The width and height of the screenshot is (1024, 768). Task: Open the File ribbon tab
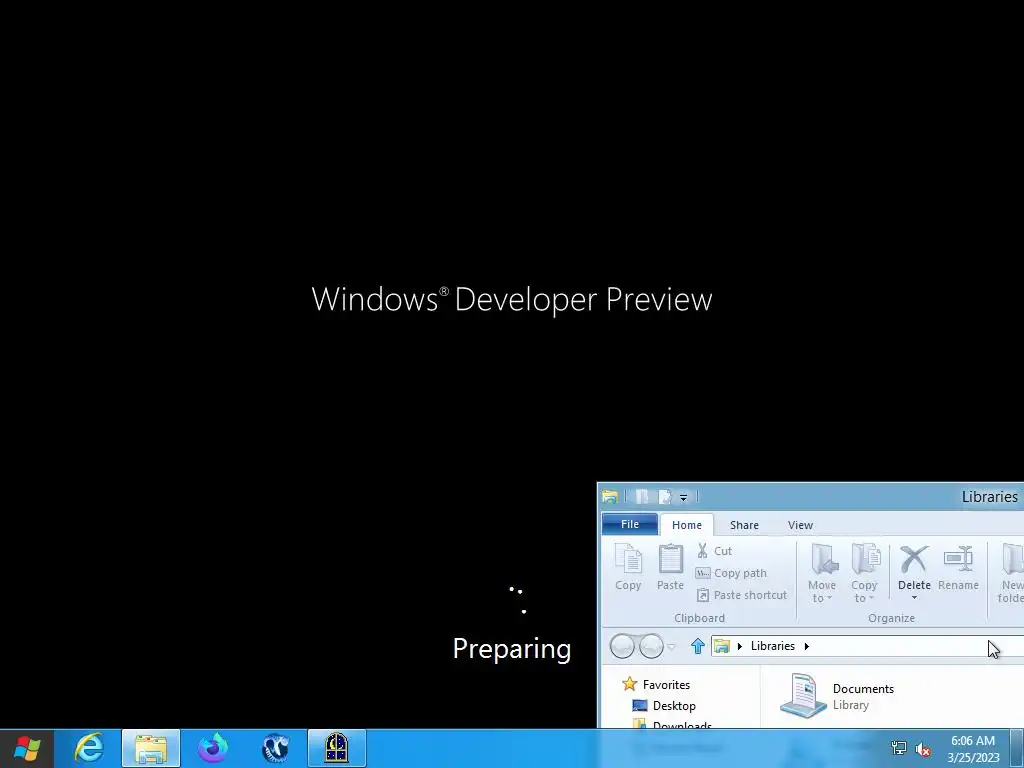(x=630, y=524)
